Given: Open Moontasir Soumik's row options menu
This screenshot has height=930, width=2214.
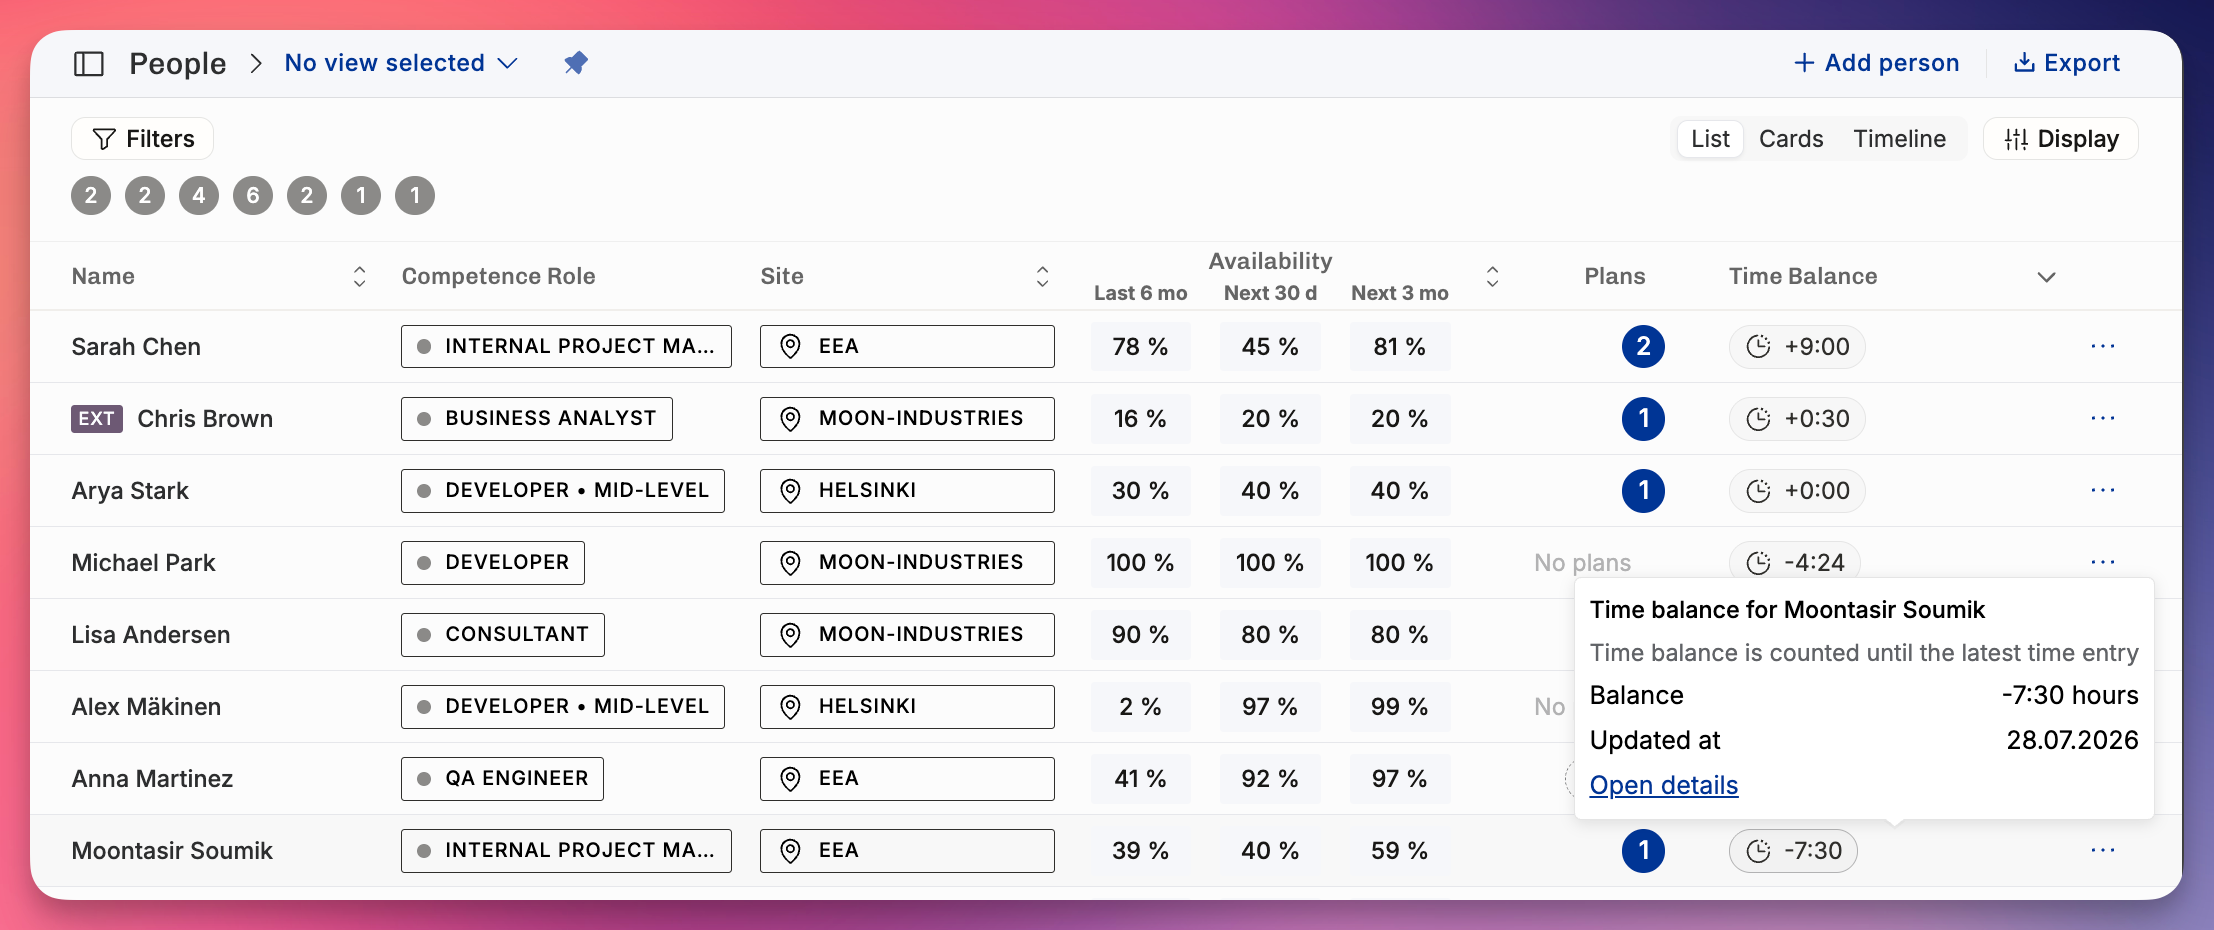Looking at the screenshot, I should [2102, 850].
